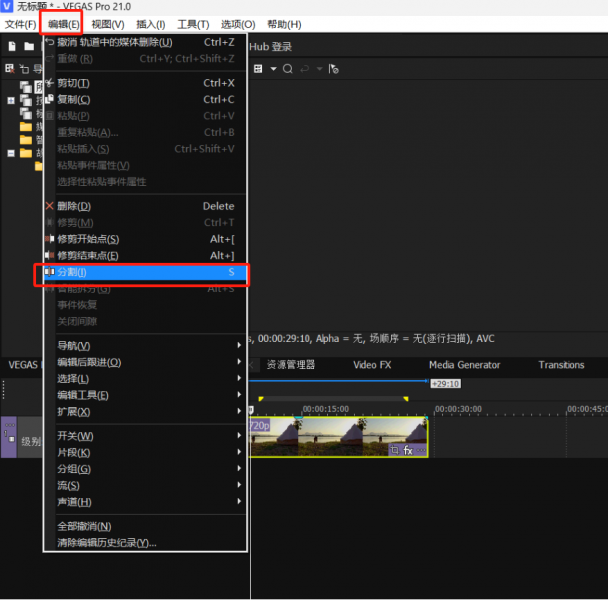Collapse the minus node in the media tree

tap(11, 153)
